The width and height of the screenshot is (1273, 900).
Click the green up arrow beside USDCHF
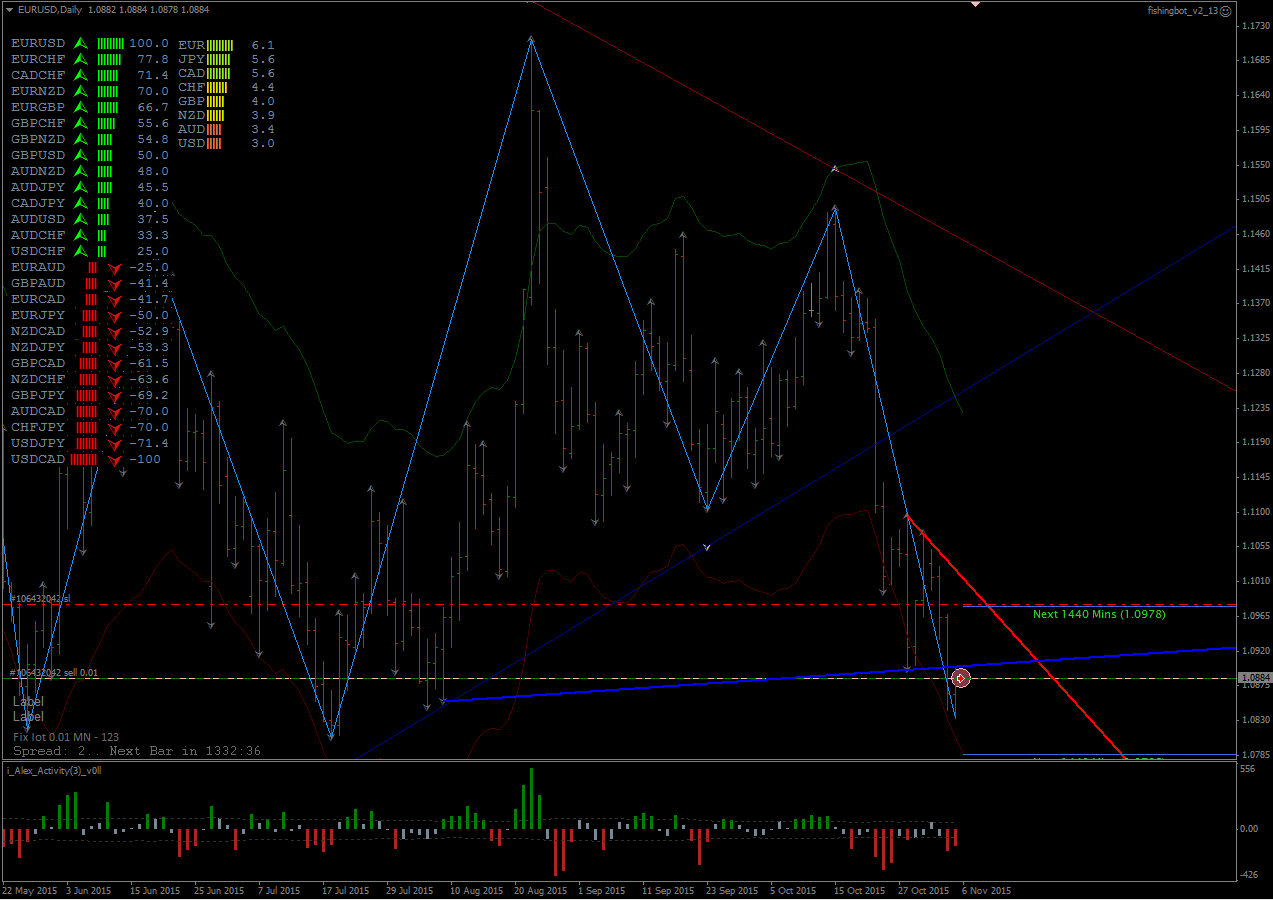pos(82,252)
